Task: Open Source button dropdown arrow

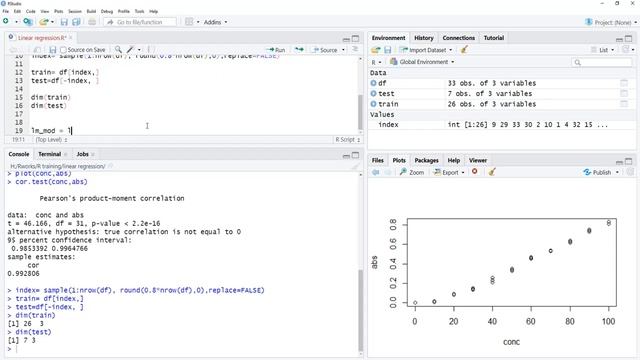Action: (343, 50)
